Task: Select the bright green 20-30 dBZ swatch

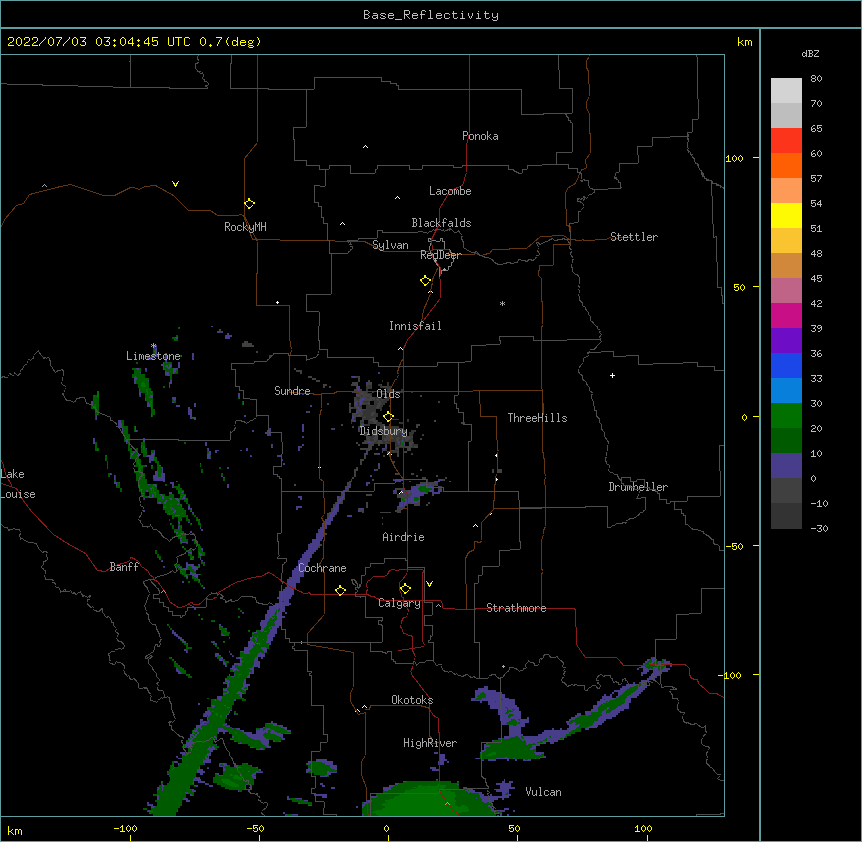Action: point(786,416)
